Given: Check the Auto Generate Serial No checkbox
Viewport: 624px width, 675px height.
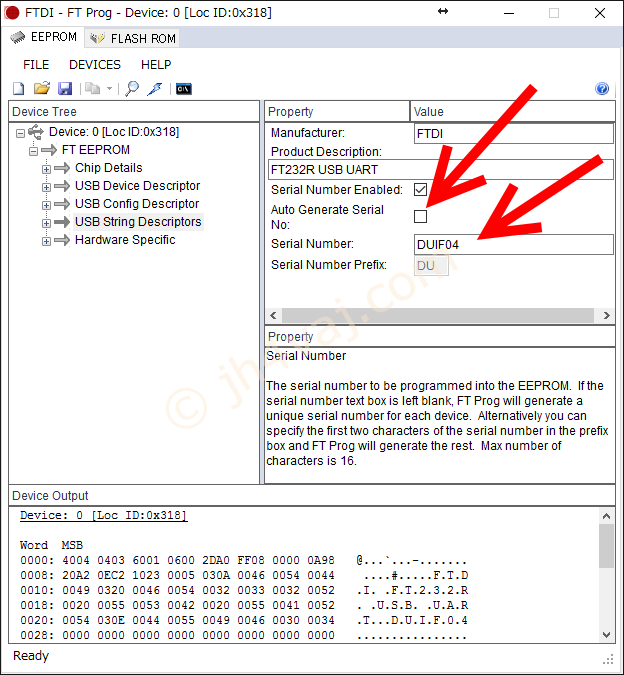Looking at the screenshot, I should point(420,216).
